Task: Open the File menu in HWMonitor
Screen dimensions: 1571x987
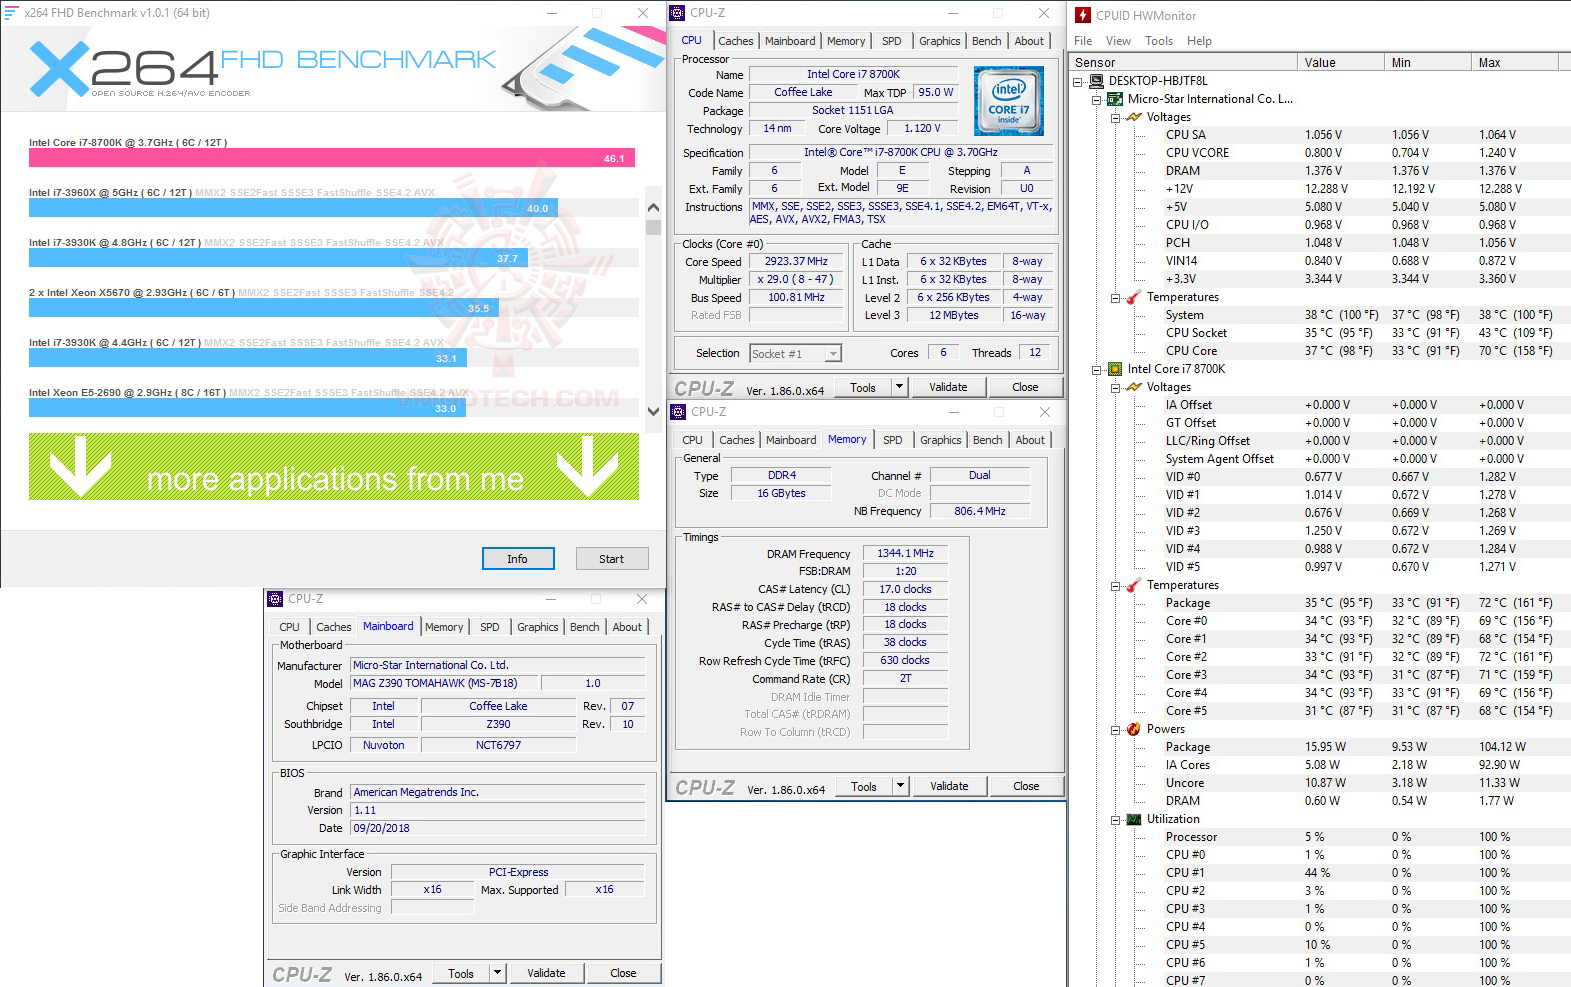Action: [x=1083, y=41]
